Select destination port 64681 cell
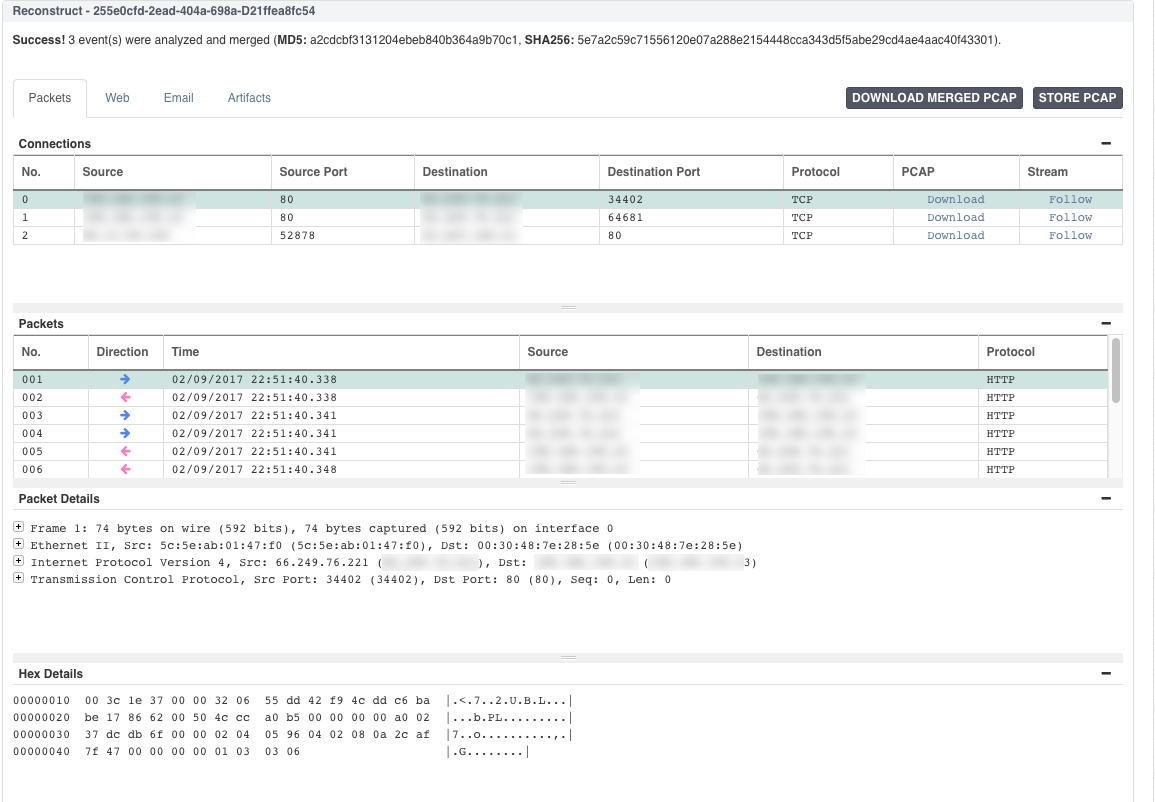 point(691,217)
